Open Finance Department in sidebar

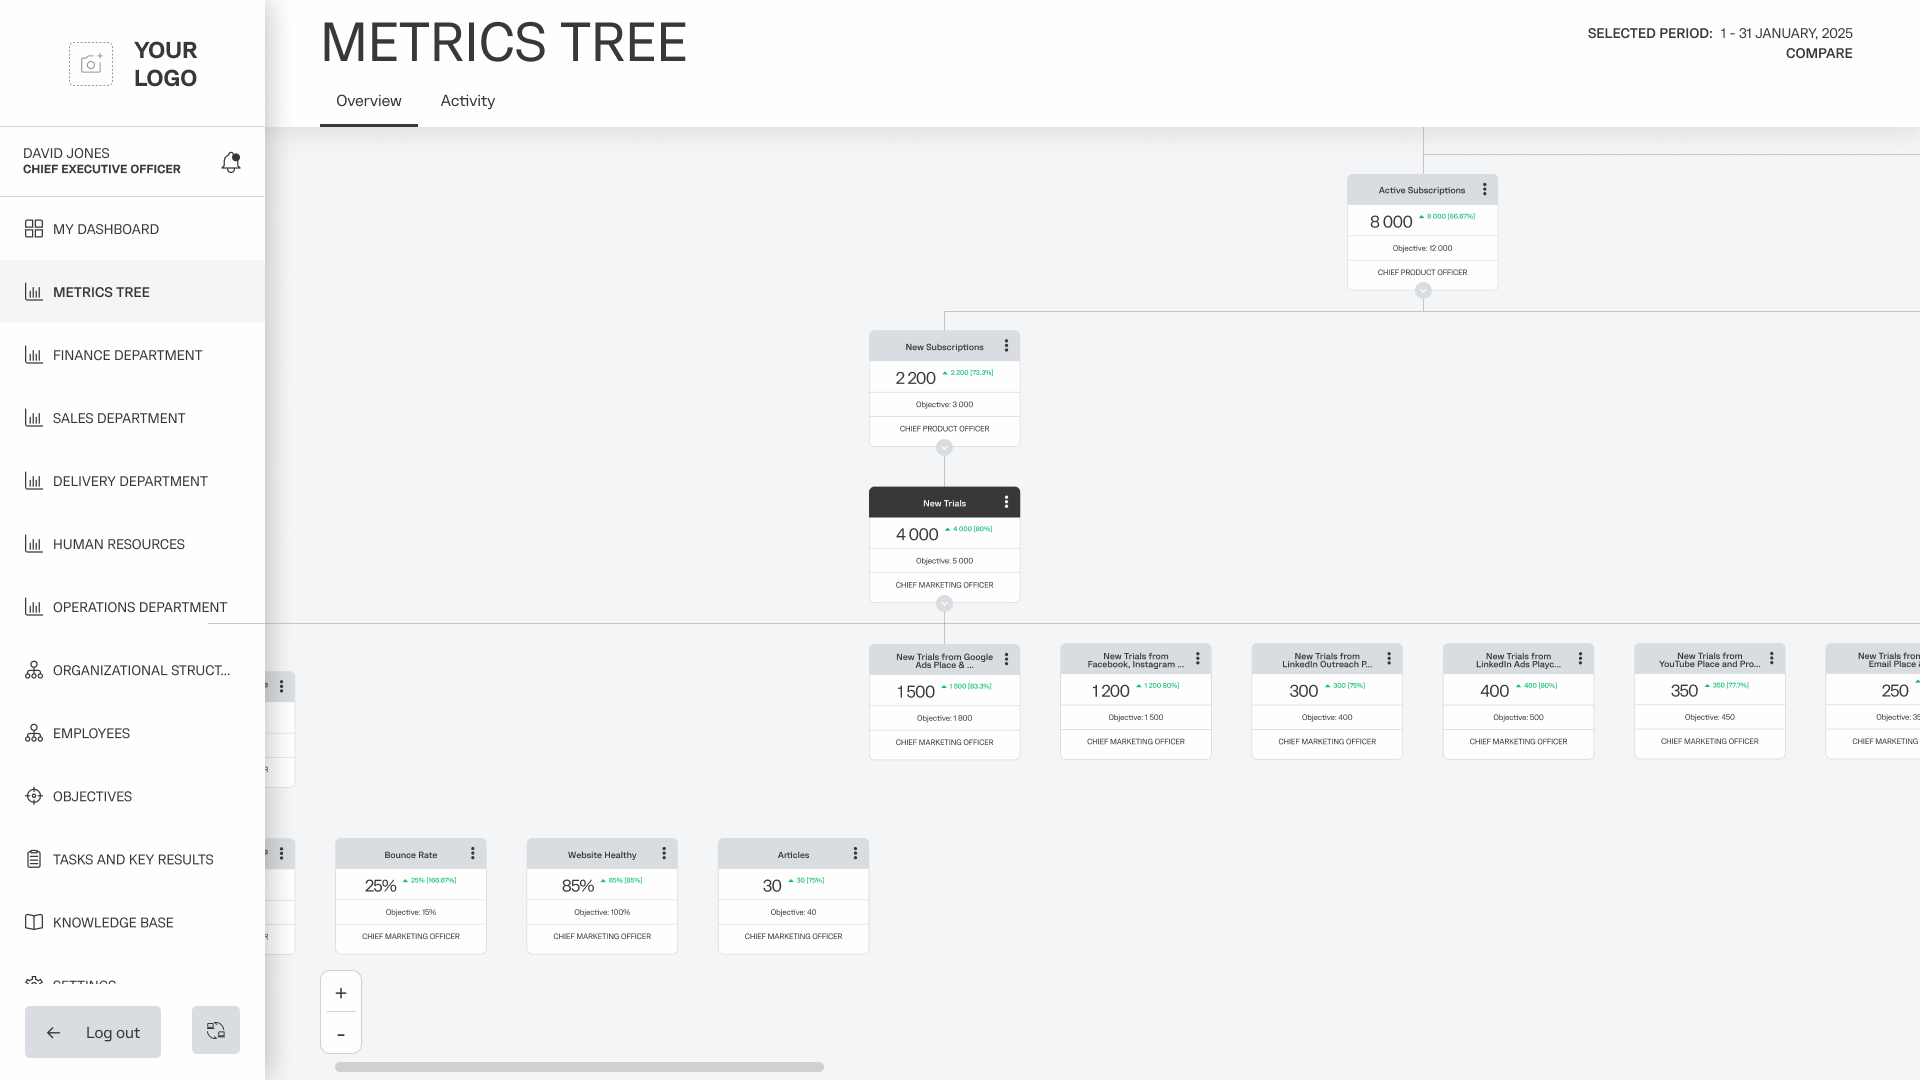127,355
